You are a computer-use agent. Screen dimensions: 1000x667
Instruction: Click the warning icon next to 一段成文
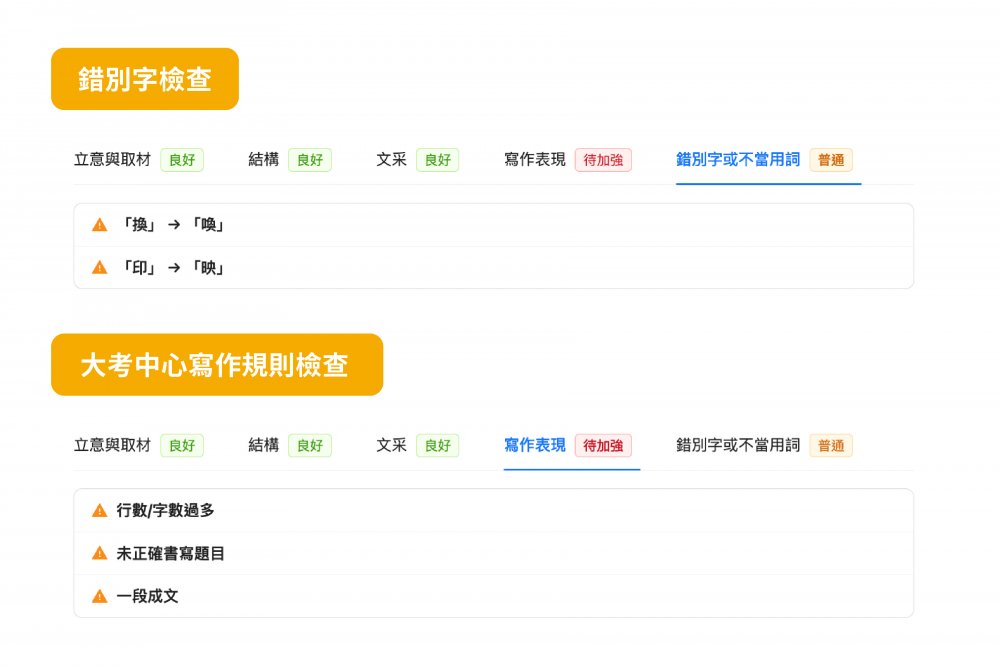pos(99,596)
